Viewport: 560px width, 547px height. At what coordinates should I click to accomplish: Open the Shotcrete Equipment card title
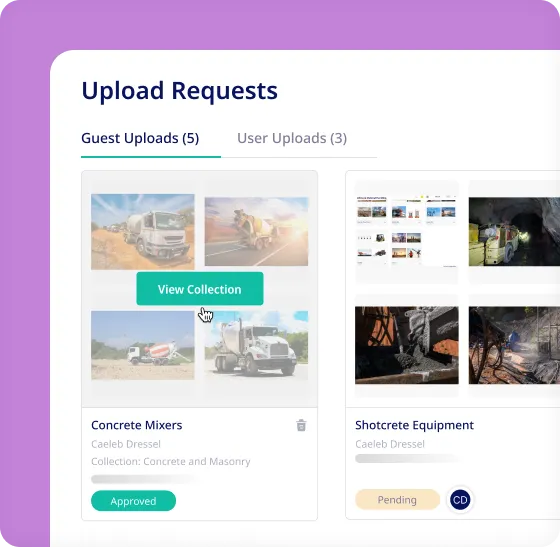[x=414, y=425]
